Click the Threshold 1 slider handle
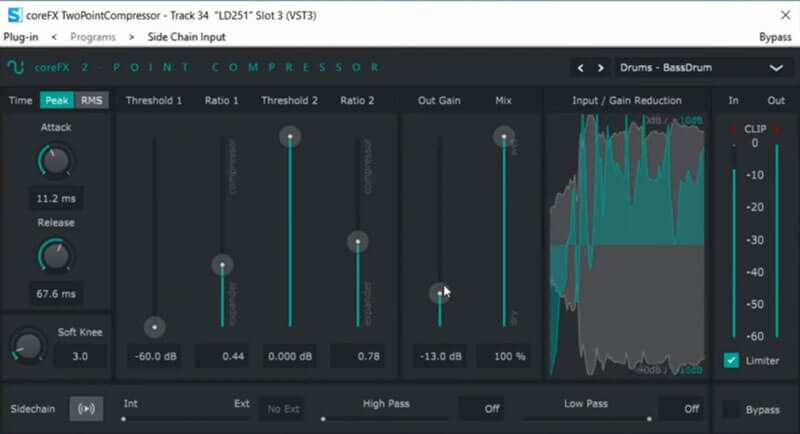 pos(155,327)
